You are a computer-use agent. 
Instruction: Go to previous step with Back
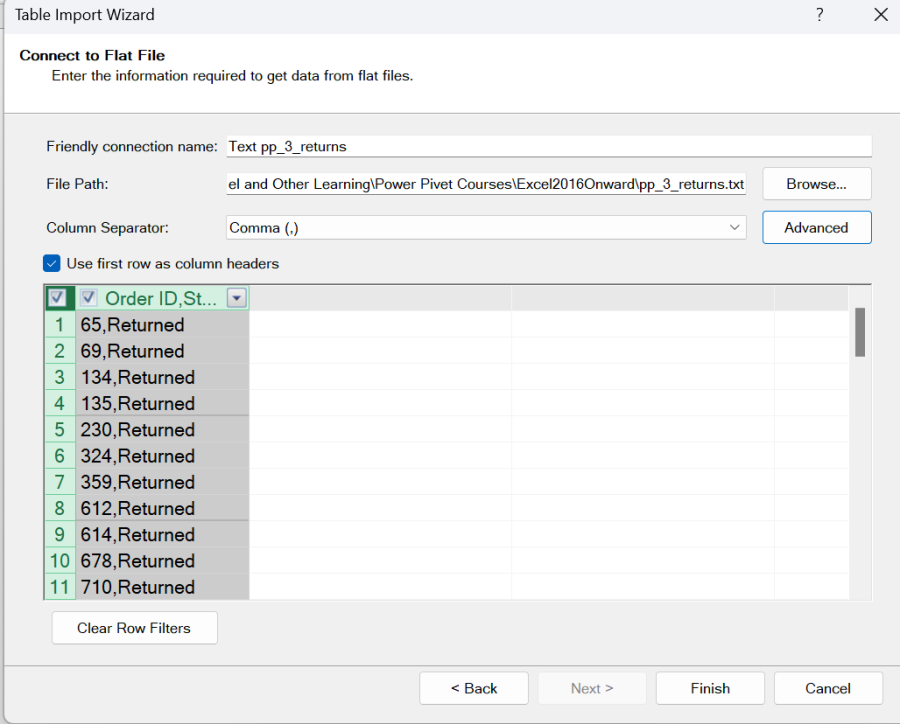[x=474, y=688]
